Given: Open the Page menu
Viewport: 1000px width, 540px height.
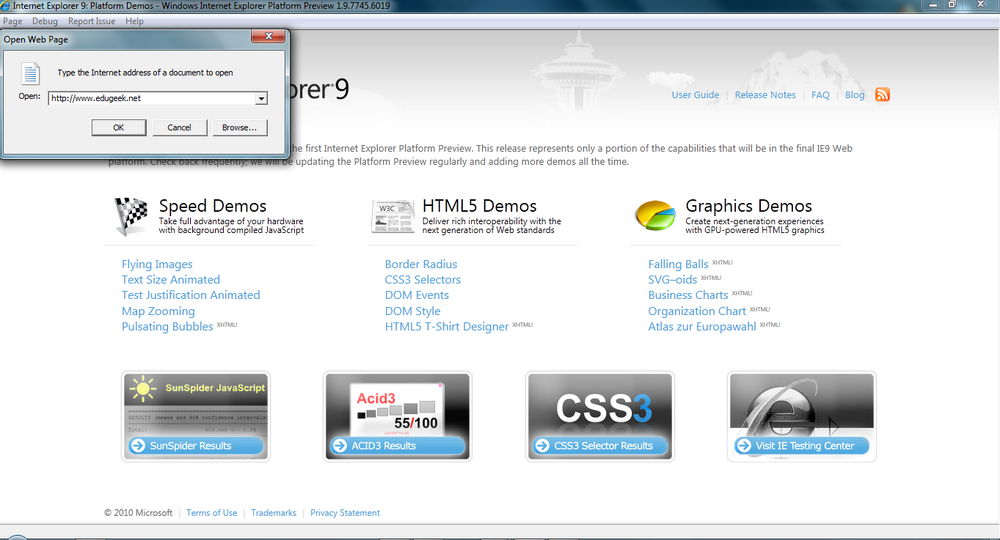Looking at the screenshot, I should (12, 21).
